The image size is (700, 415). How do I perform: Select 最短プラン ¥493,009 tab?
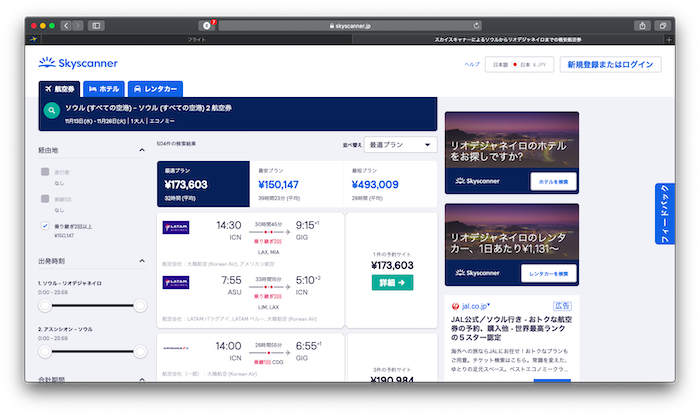pos(390,184)
